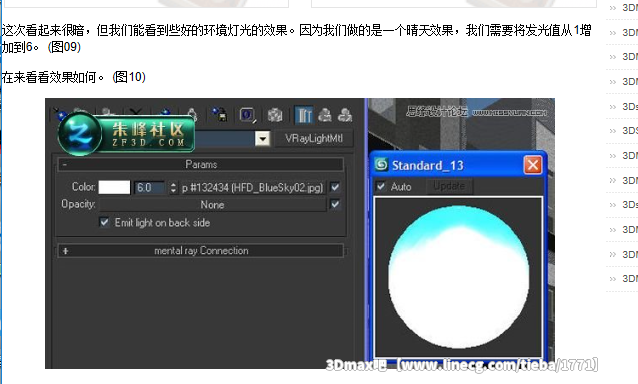Click the Go Forward to Sibling icon
Viewport: 638px width, 384px height.
coord(345,115)
